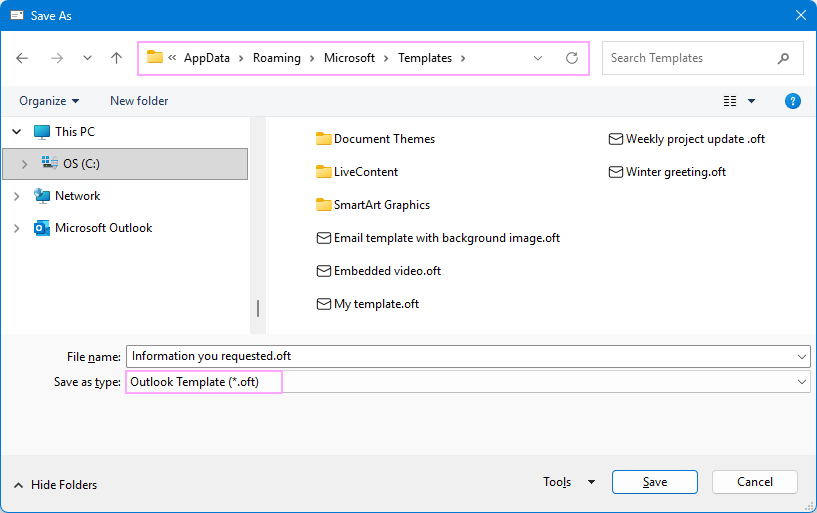This screenshot has width=817, height=513.
Task: Create a New folder
Action: click(x=139, y=101)
